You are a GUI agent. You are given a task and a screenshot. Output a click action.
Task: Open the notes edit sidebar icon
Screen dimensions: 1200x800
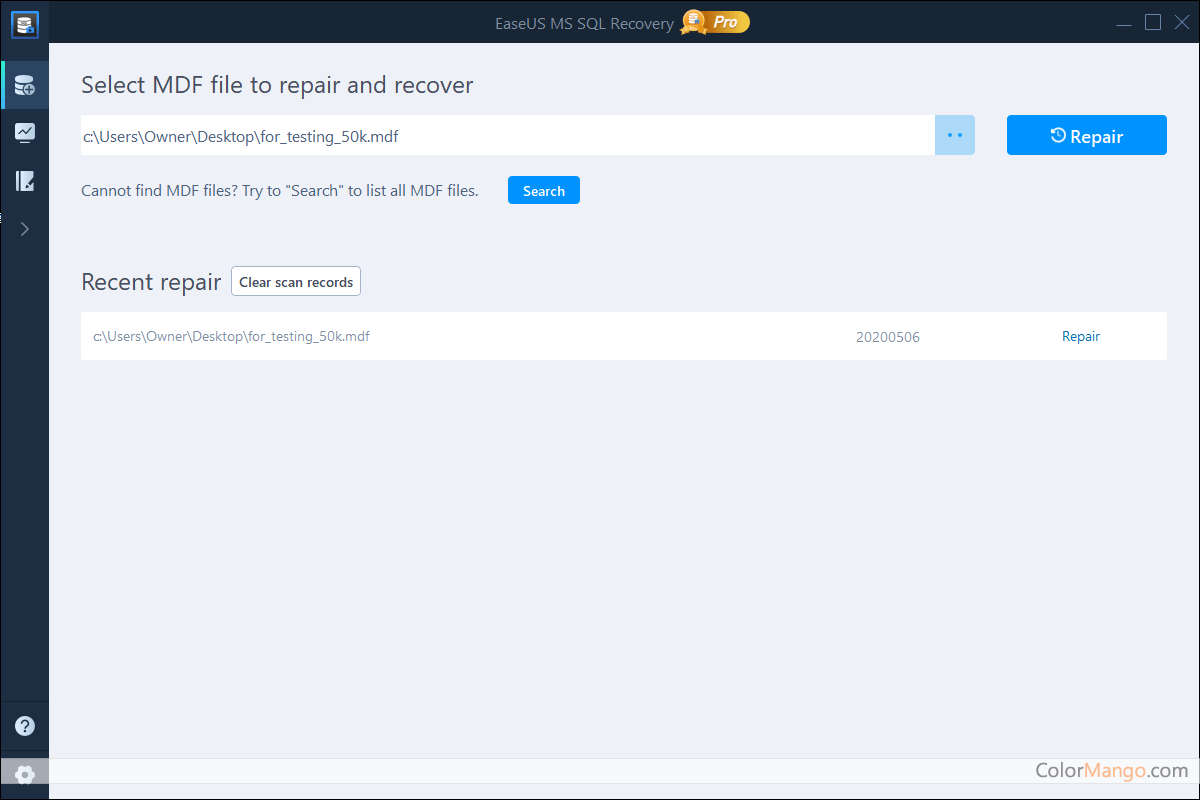pyautogui.click(x=24, y=181)
